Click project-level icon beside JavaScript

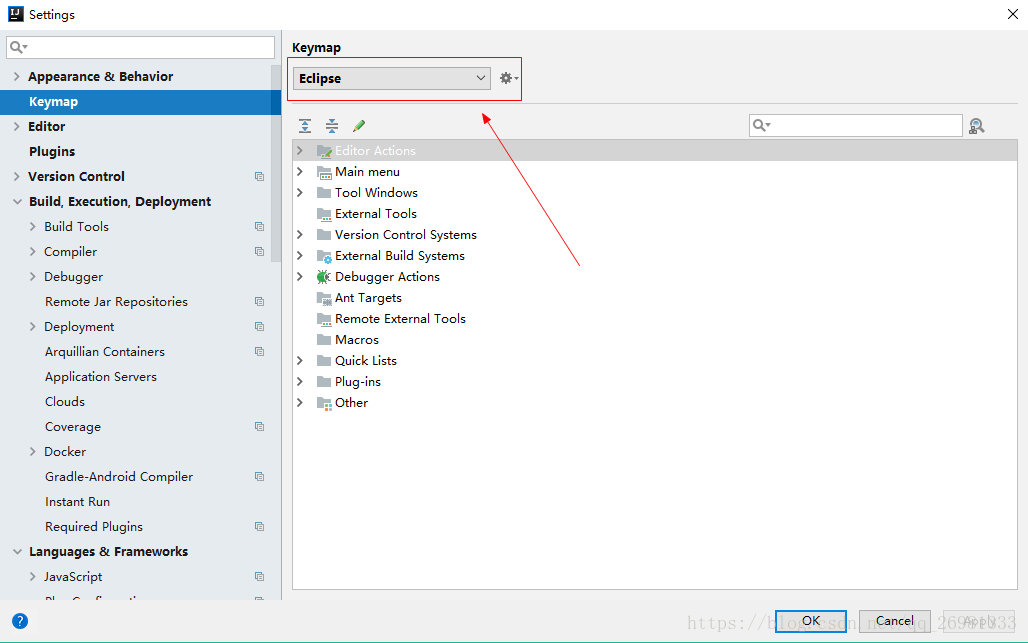260,577
